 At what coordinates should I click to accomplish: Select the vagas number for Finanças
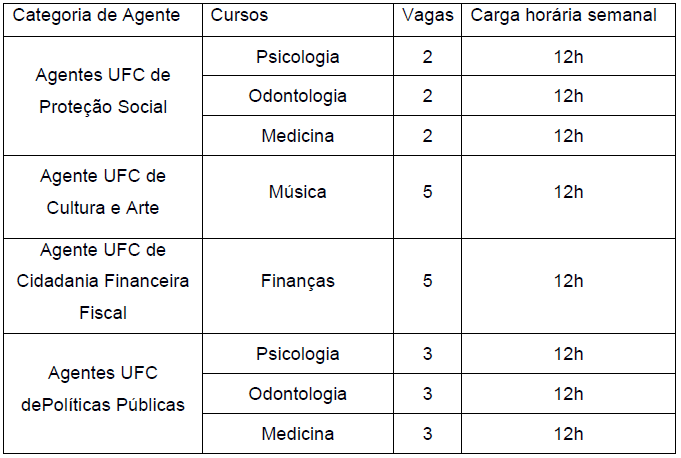click(428, 281)
